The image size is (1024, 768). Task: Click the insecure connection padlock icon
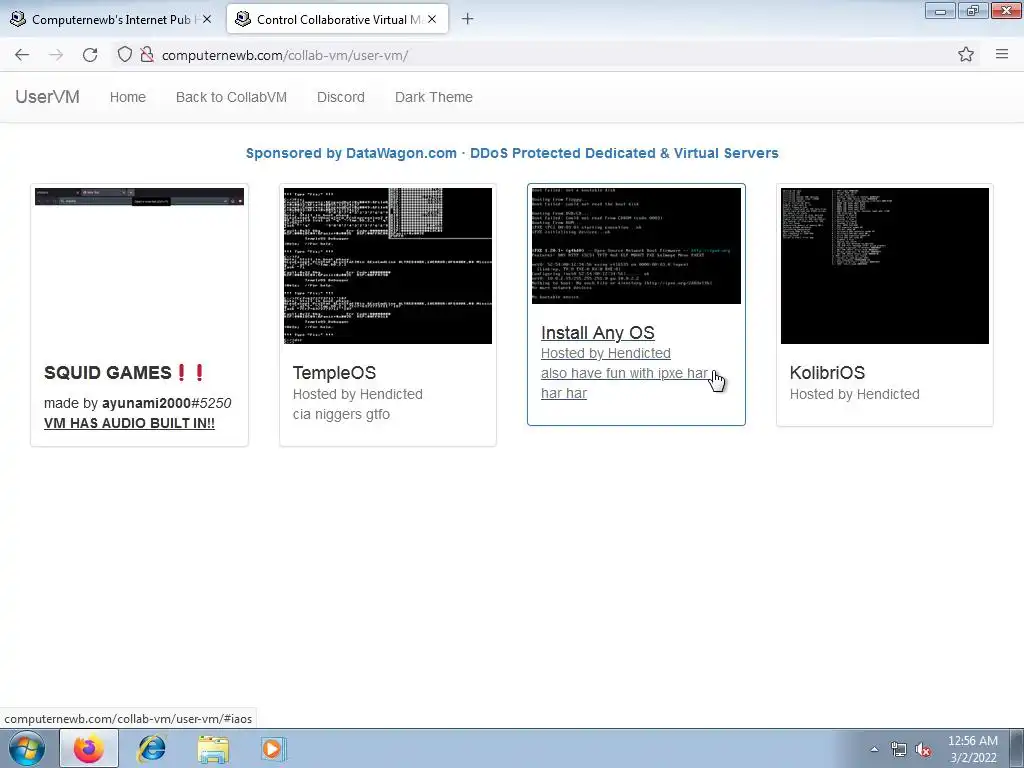click(148, 55)
